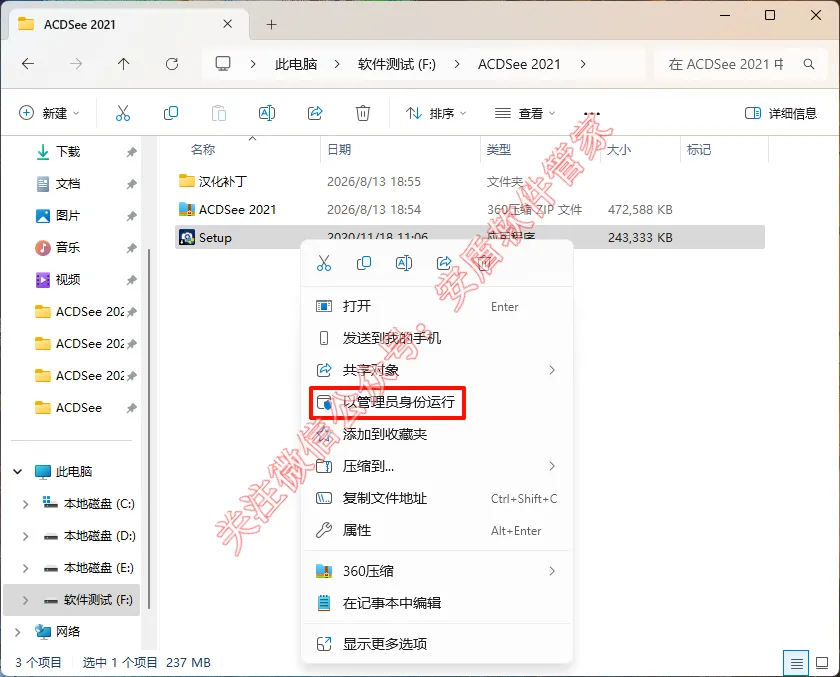Screen dimensions: 840x677
Task: Click 软件测试 (F:) in the address bar
Action: pos(396,64)
